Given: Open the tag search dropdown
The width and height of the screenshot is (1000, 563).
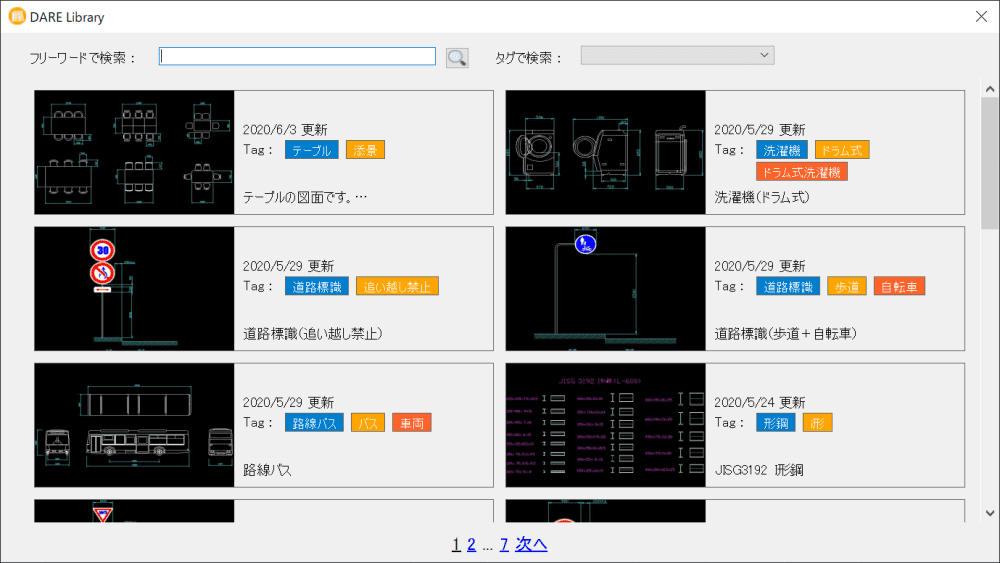Looking at the screenshot, I should pos(677,55).
